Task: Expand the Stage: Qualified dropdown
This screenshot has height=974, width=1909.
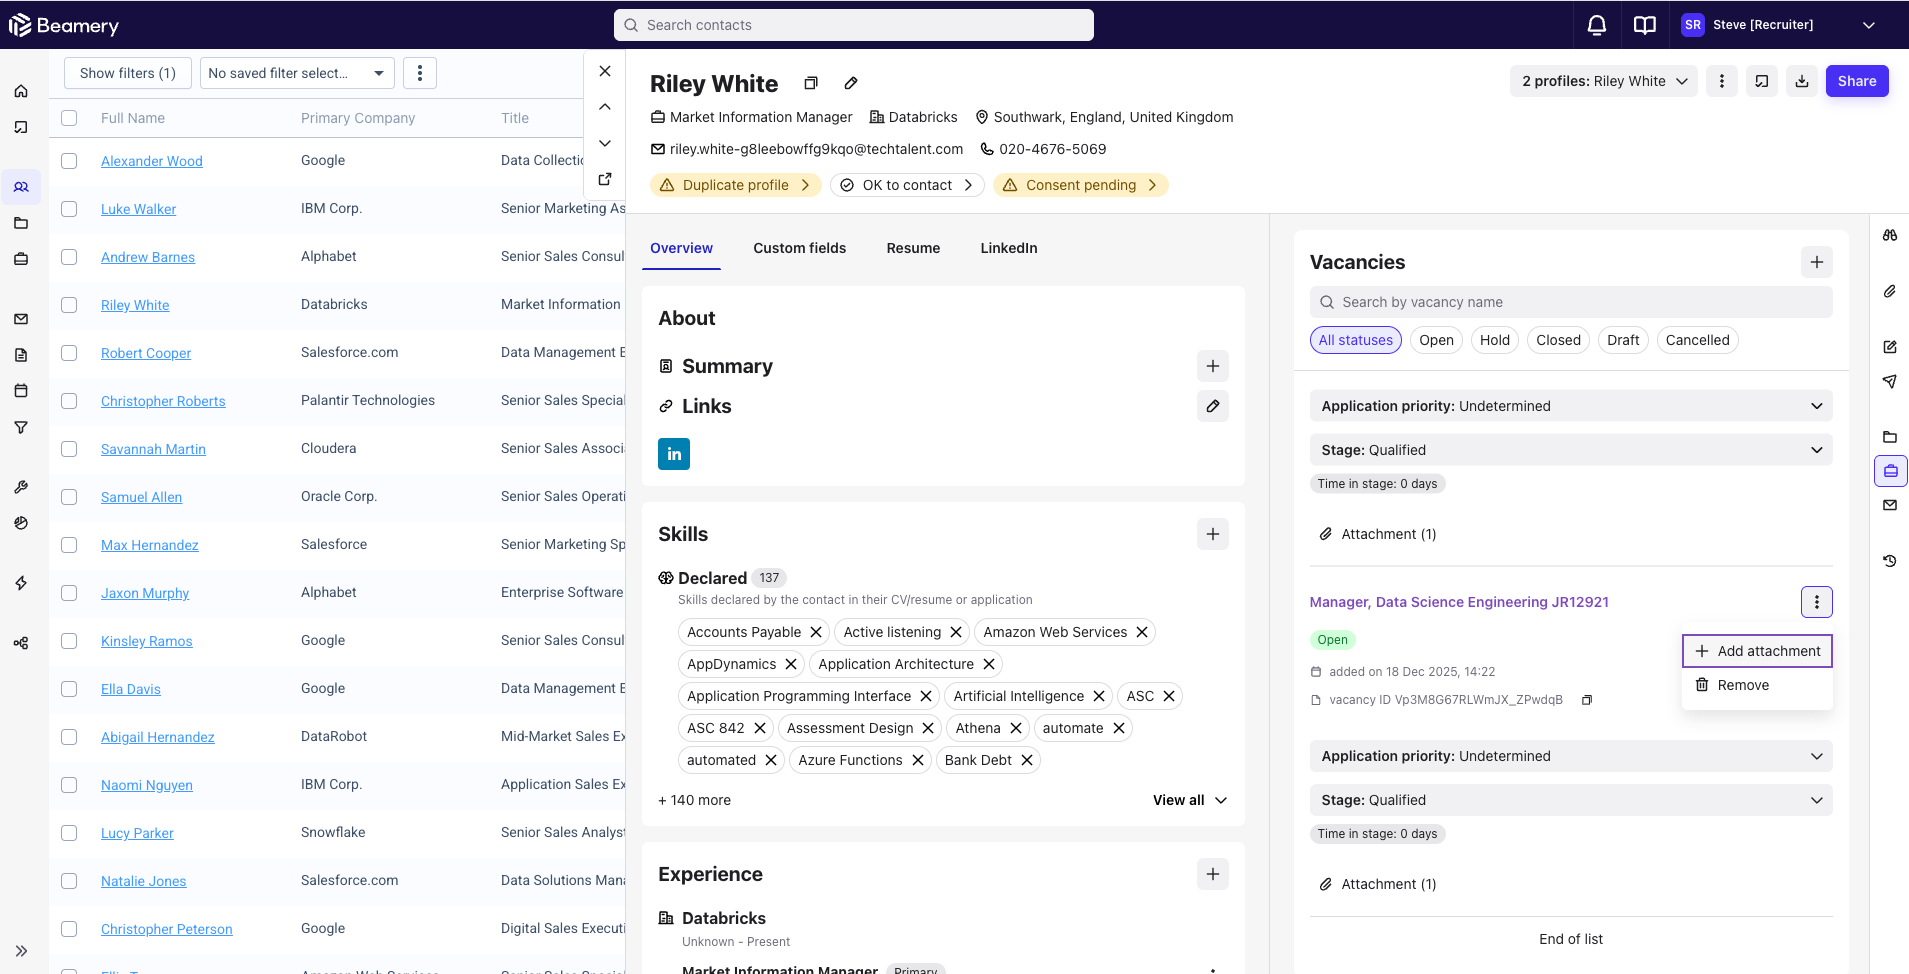Action: click(1570, 450)
